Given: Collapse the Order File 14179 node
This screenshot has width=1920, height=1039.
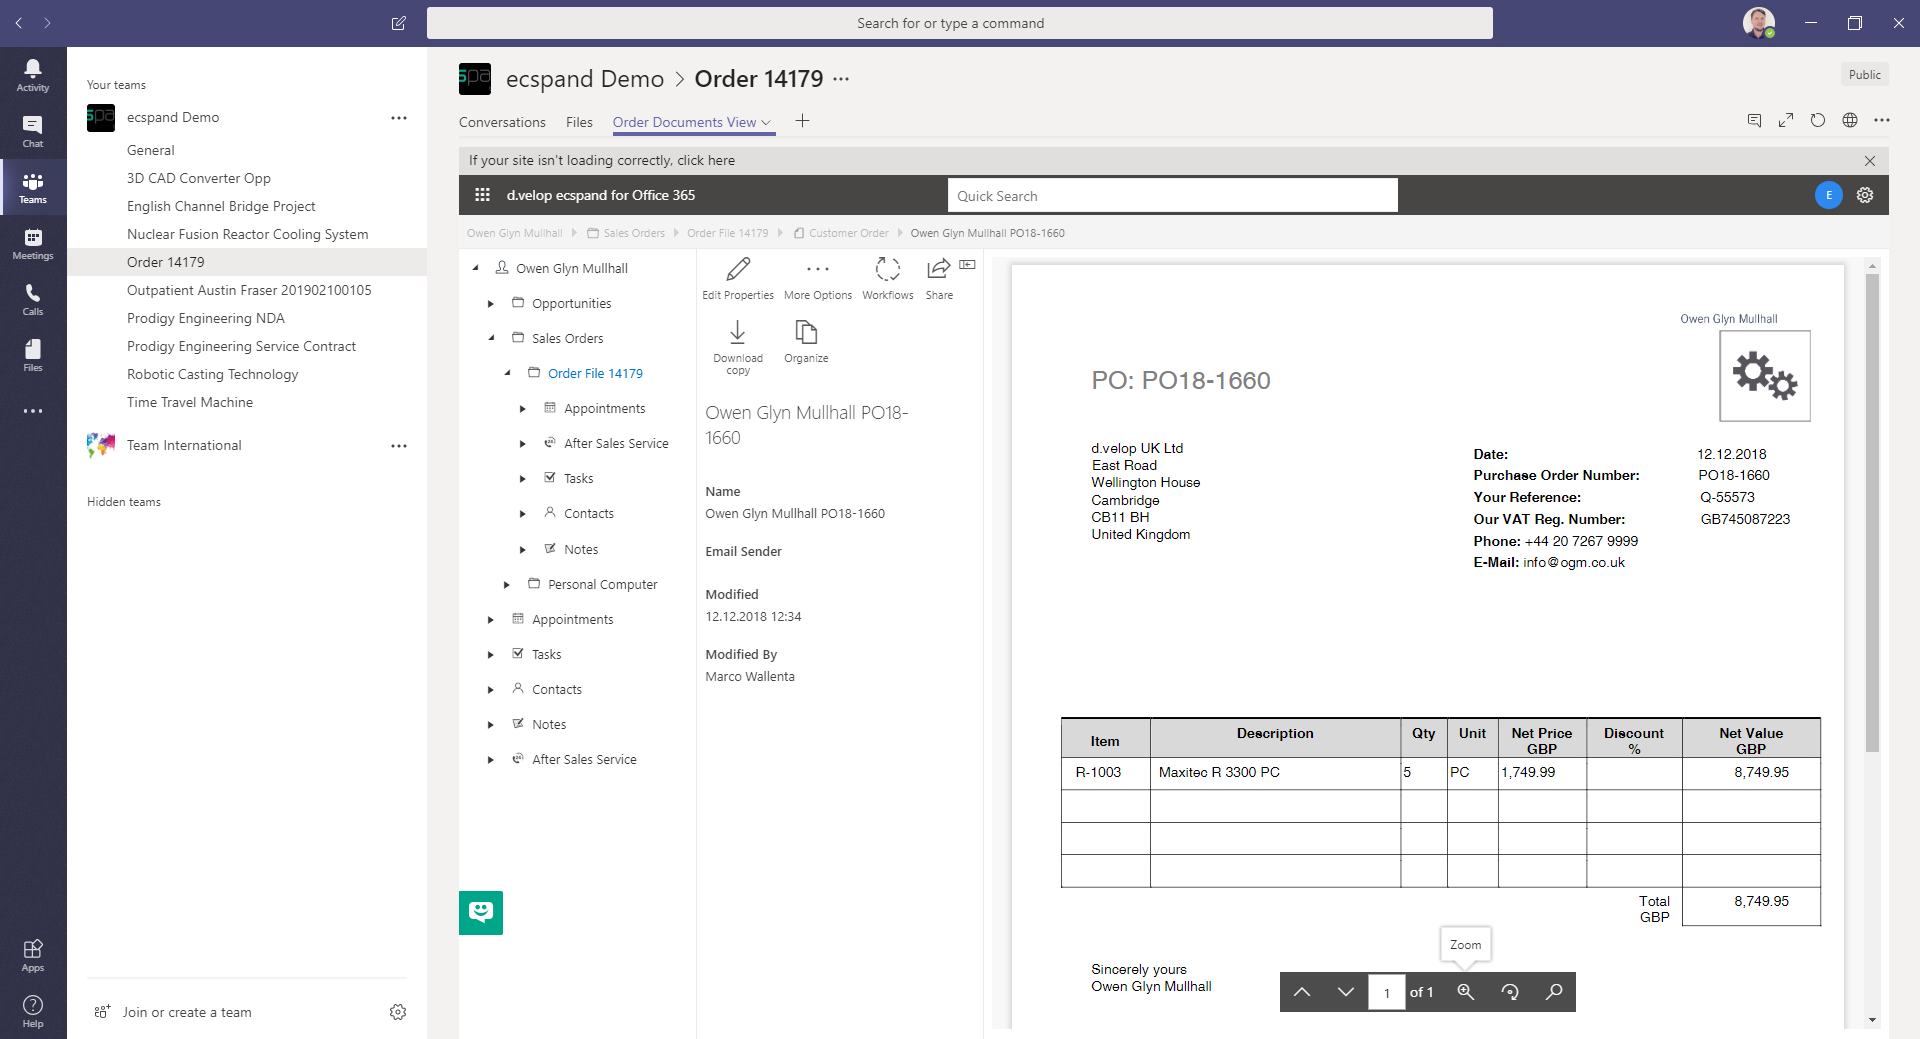Looking at the screenshot, I should pyautogui.click(x=507, y=373).
